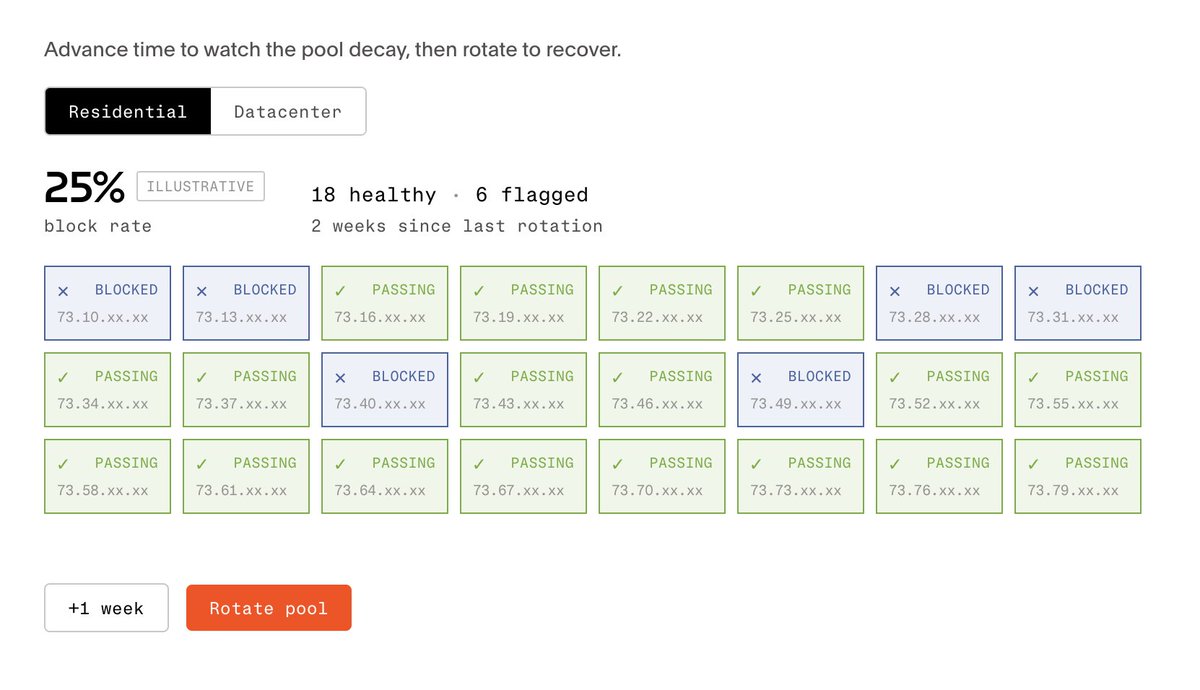
Task: Click the X icon on 73.28.xx.xx tile
Action: [895, 291]
